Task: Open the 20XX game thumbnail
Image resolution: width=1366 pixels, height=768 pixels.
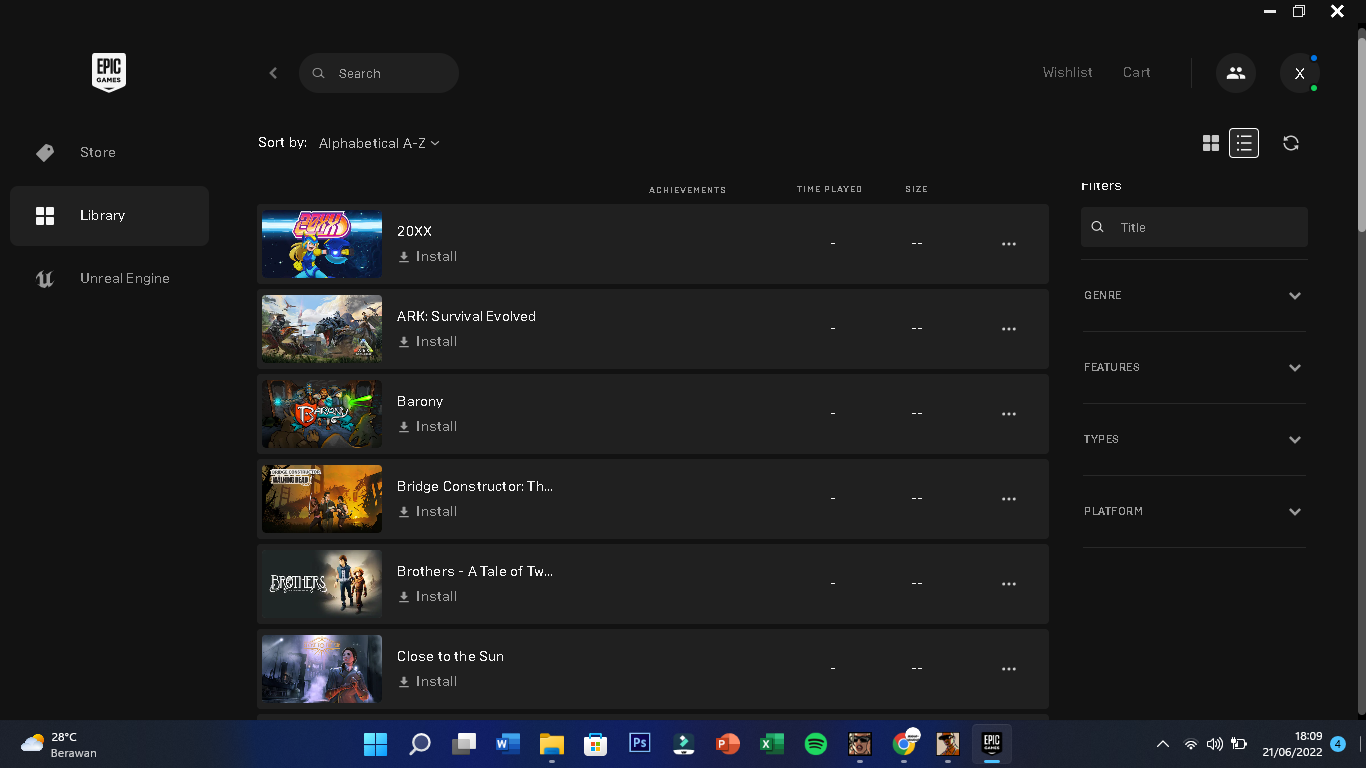Action: click(322, 244)
